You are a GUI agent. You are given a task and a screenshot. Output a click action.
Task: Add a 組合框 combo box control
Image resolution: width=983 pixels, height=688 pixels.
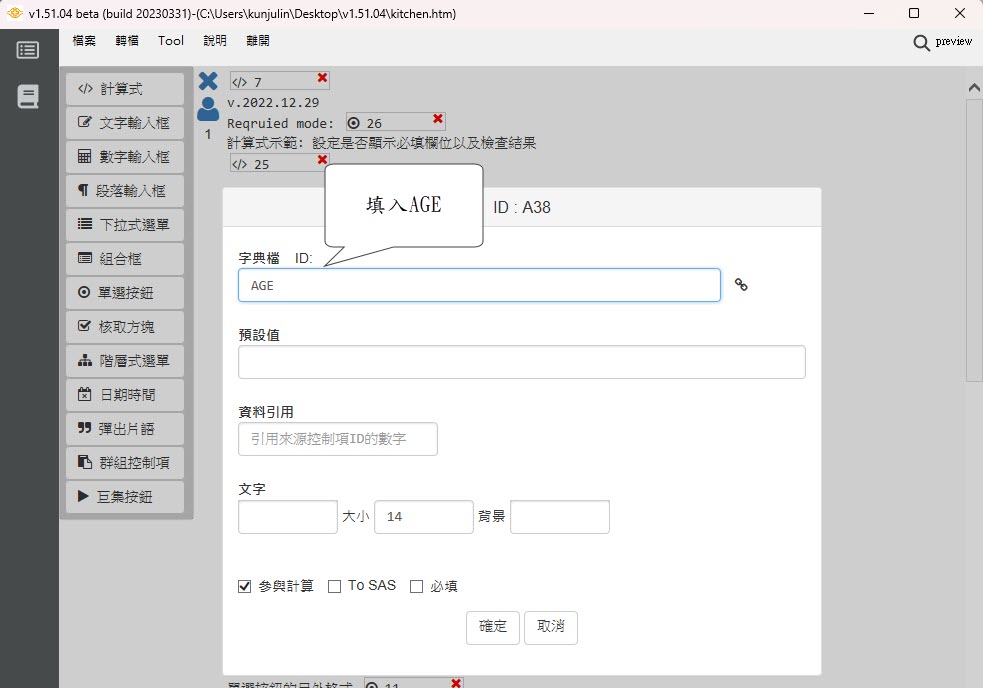pyautogui.click(x=125, y=259)
